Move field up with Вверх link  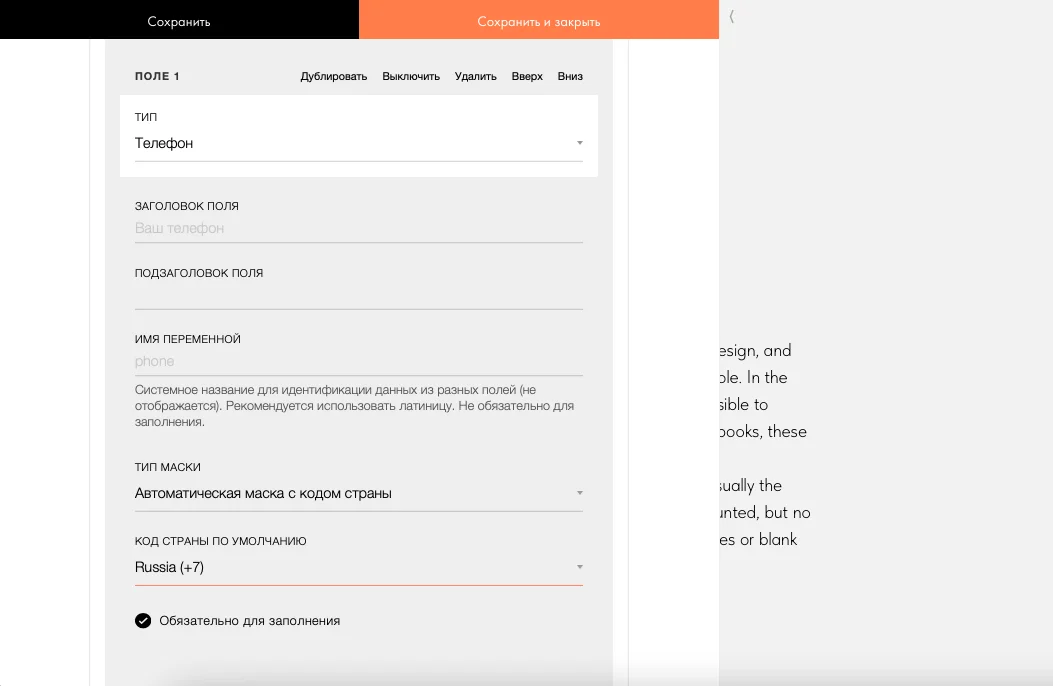pos(527,77)
